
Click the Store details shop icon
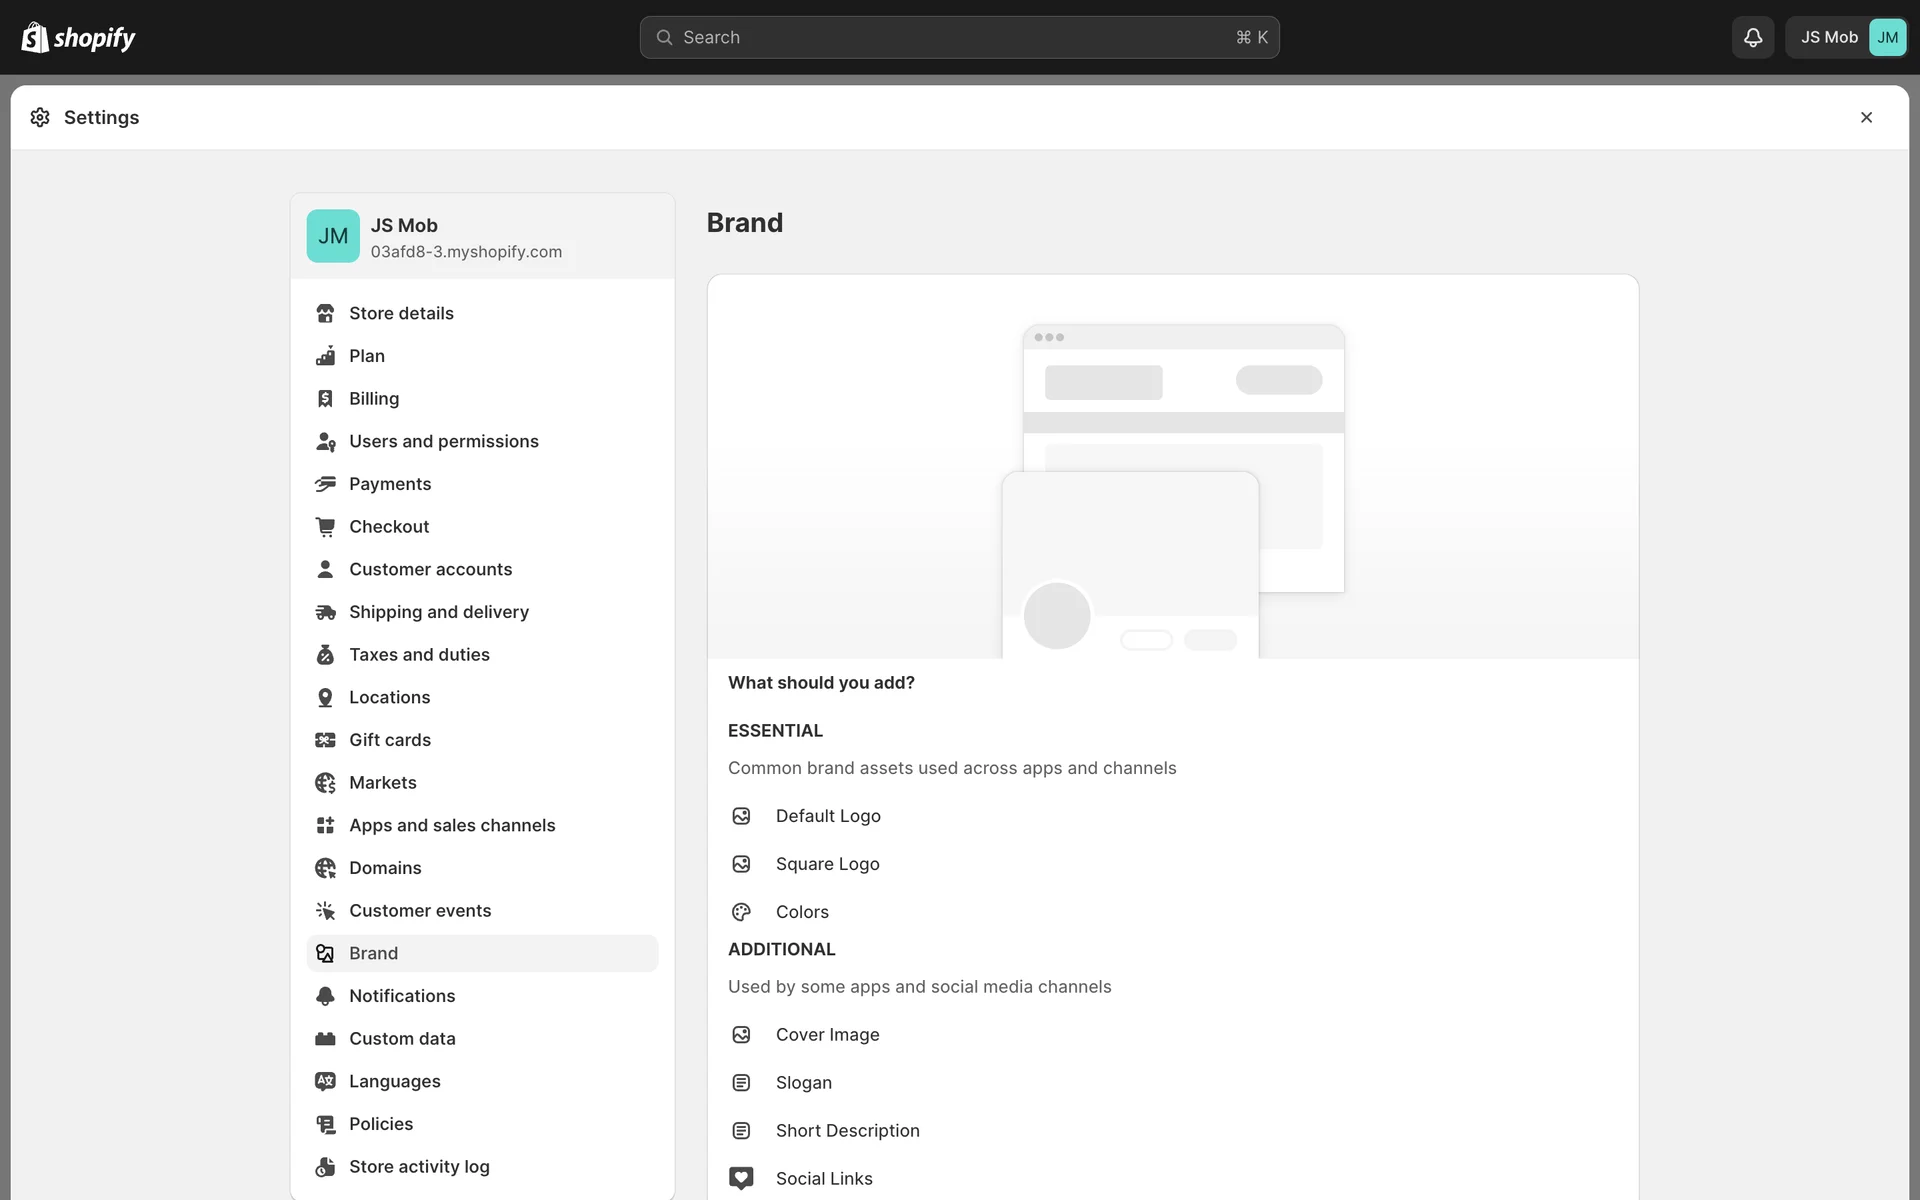click(x=325, y=313)
